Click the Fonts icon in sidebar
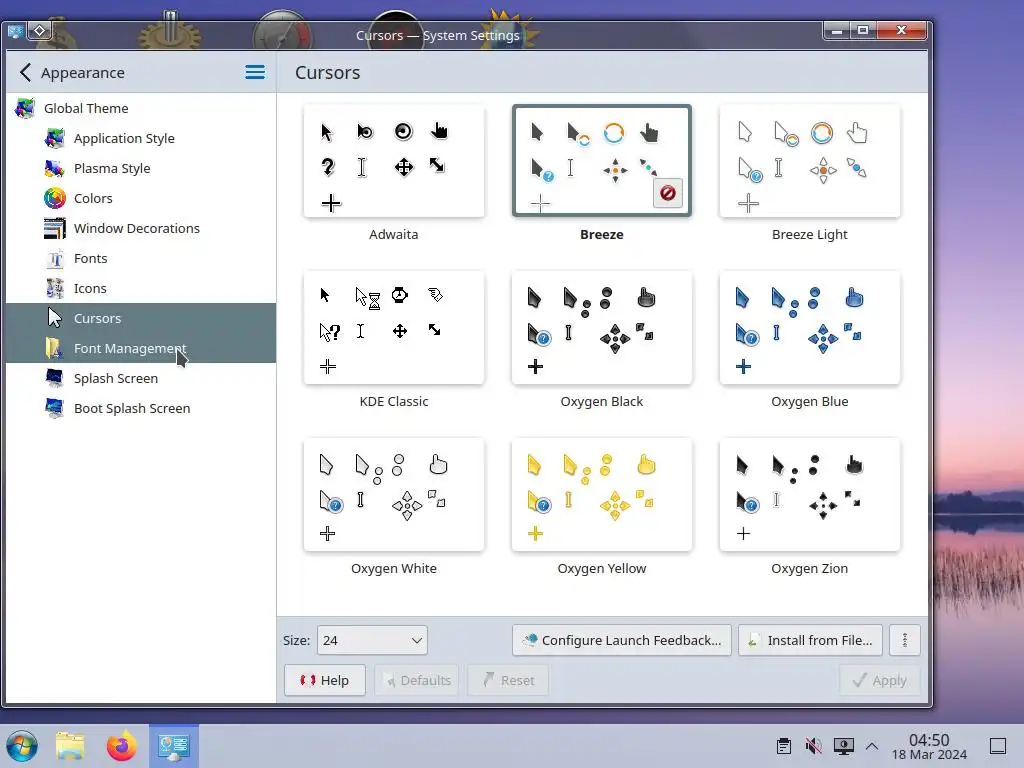 point(55,259)
